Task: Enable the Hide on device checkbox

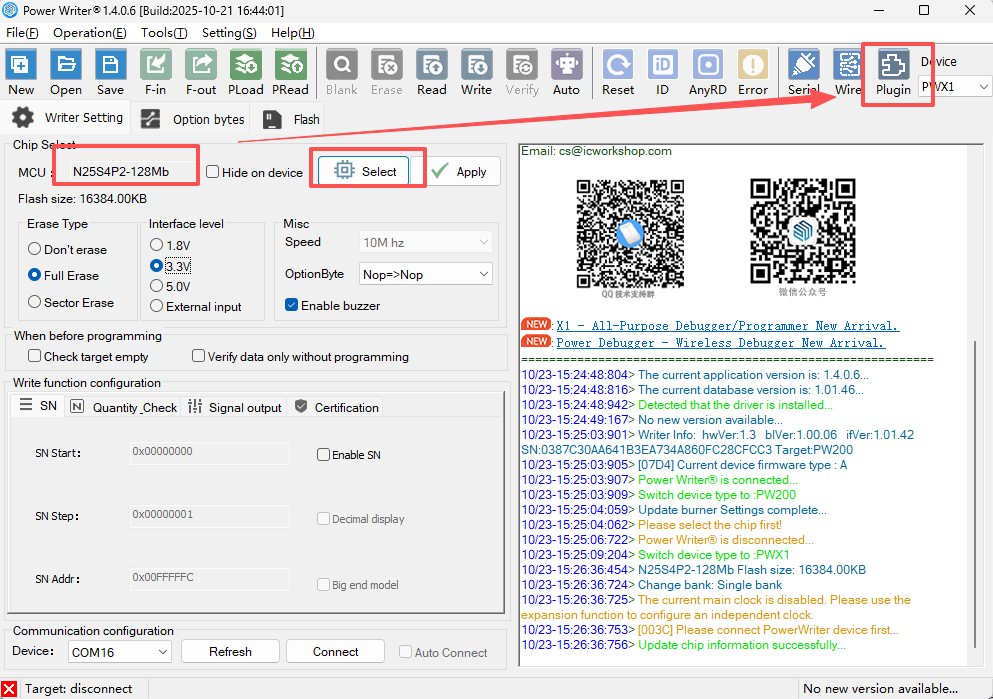Action: point(213,172)
